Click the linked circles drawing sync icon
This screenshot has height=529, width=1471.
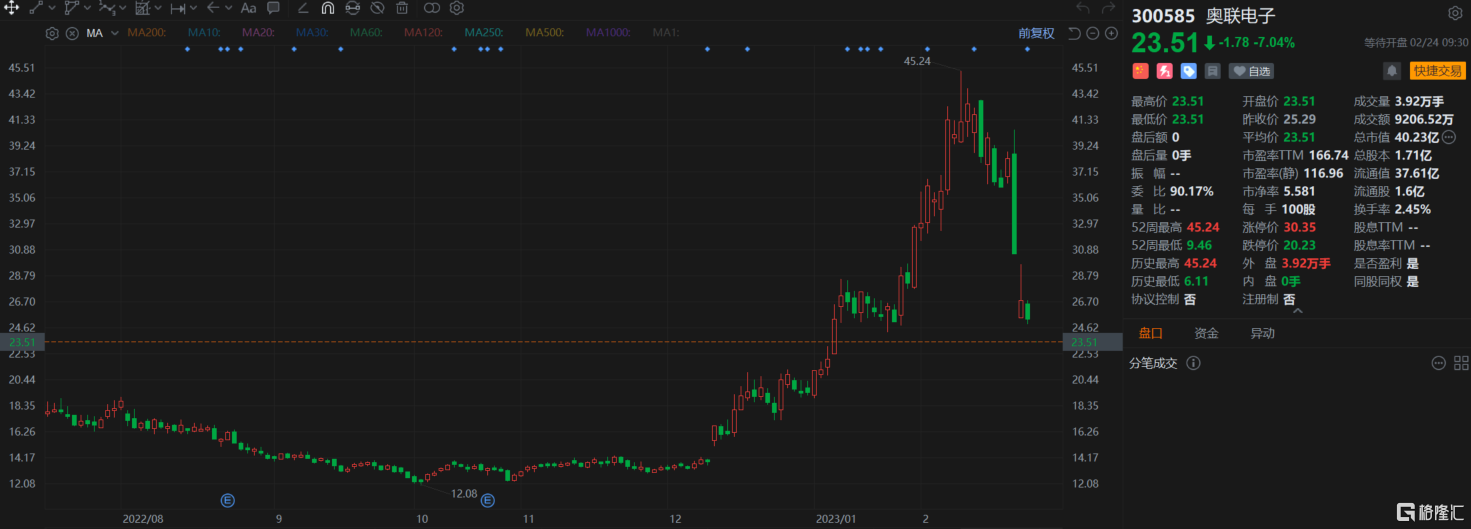(x=431, y=8)
